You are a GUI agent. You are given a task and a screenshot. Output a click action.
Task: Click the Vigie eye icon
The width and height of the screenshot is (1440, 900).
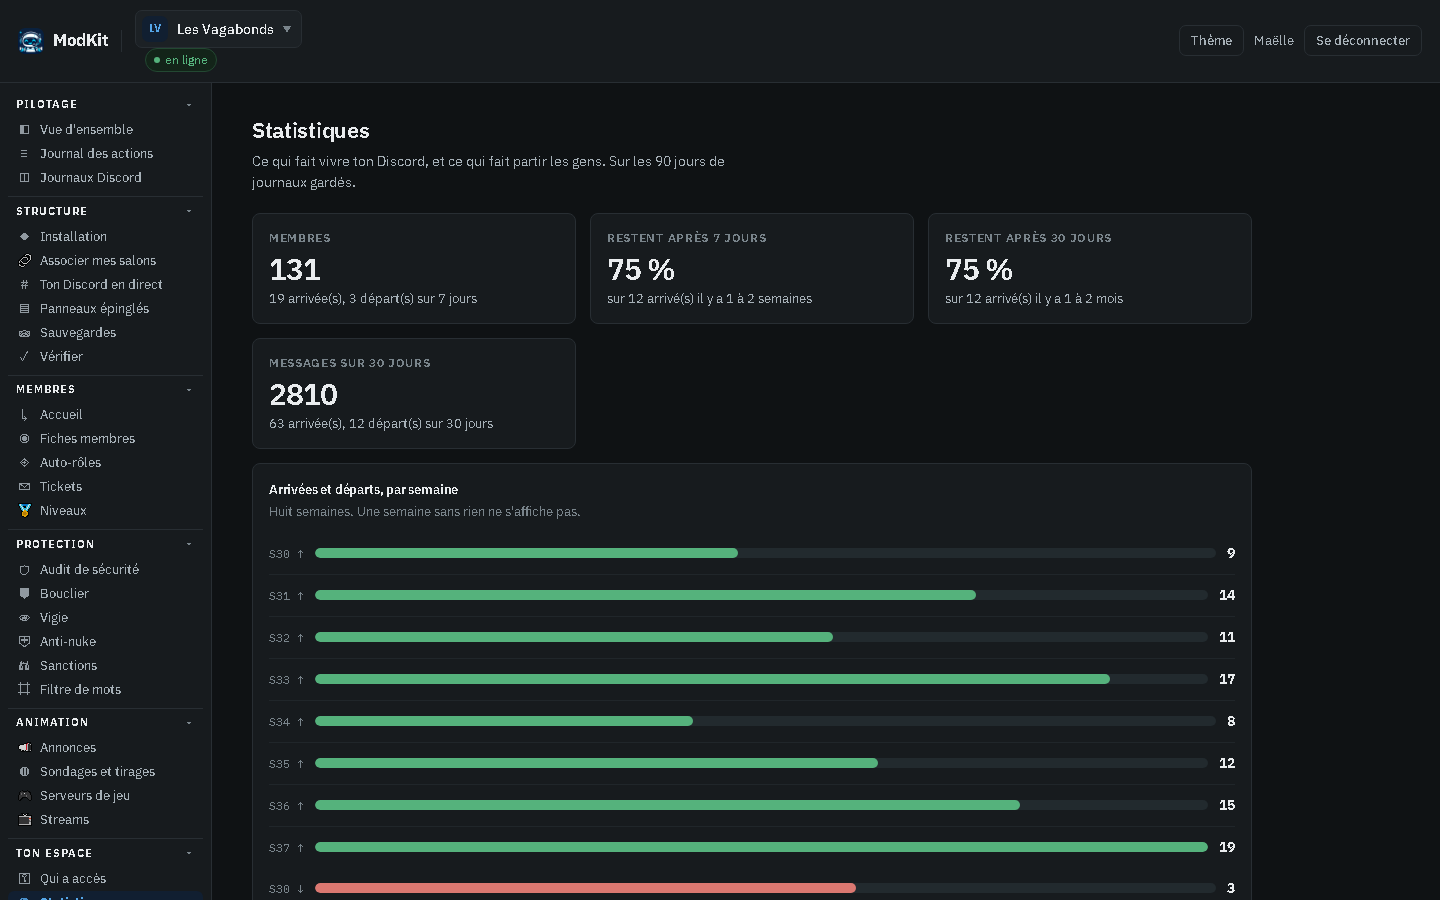tap(25, 617)
